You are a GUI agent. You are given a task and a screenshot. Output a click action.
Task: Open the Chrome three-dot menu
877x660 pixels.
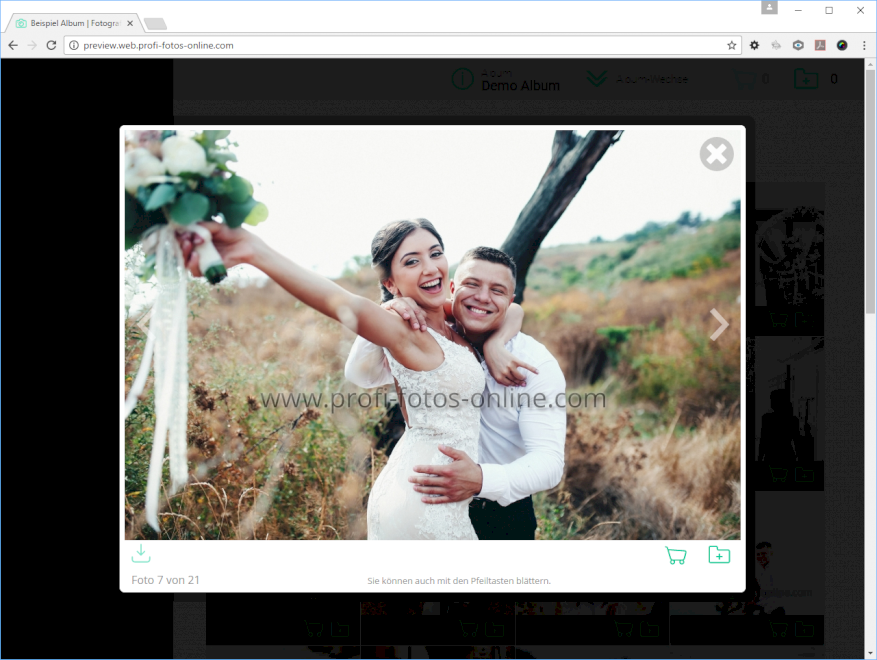[x=864, y=45]
